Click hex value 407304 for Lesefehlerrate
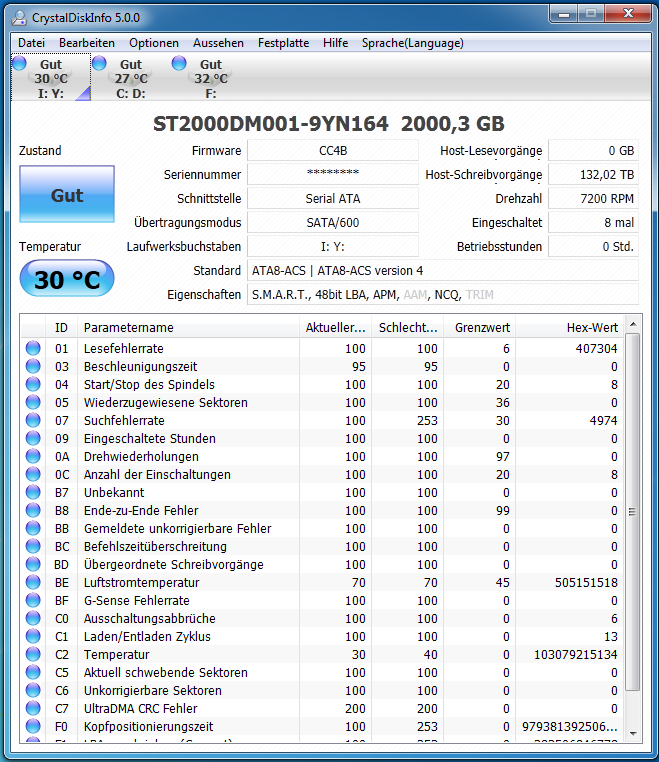The image size is (659, 762). [x=596, y=348]
